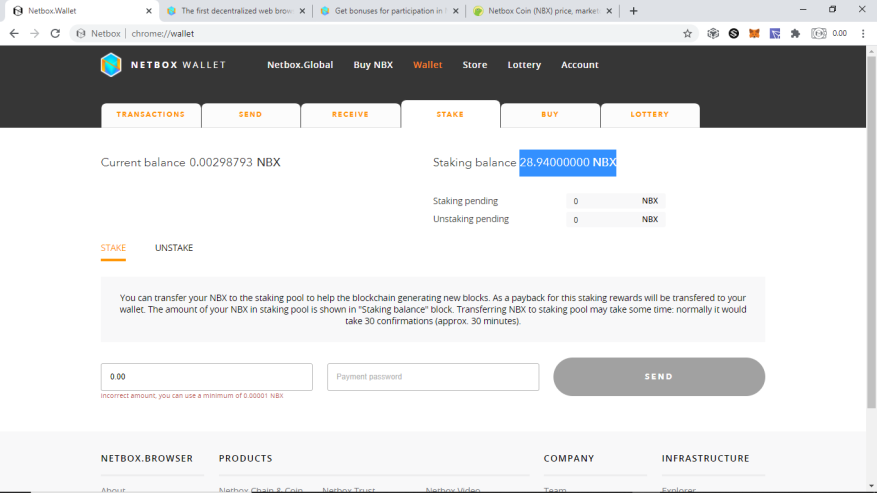Open the cube extension icon
Viewport: 877px width, 493px height.
click(x=713, y=34)
